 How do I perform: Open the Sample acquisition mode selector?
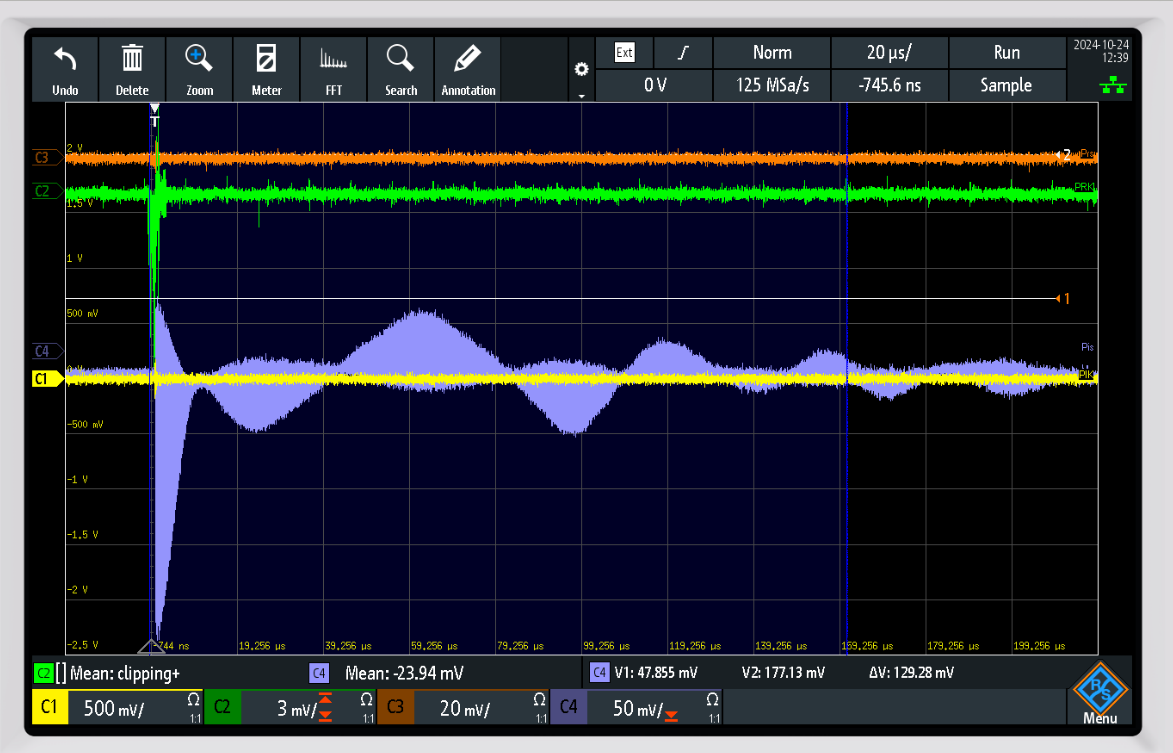(1005, 86)
